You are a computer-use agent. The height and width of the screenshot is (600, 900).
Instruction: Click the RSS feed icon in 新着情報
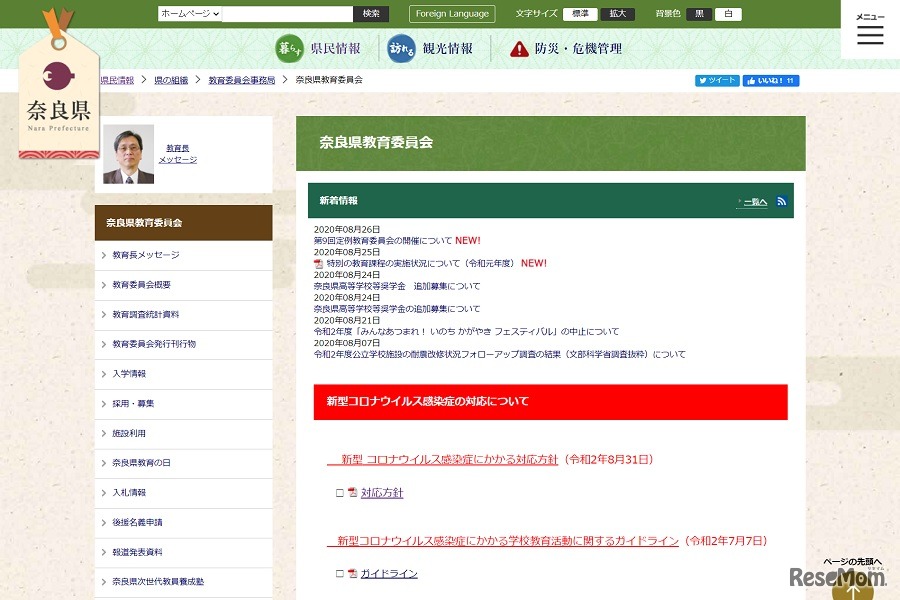(x=782, y=201)
